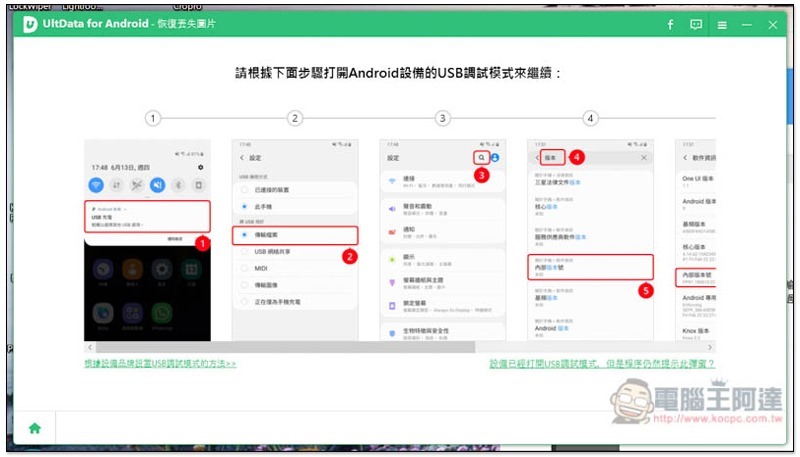
Task: Open the Facebook share icon
Action: (671, 25)
